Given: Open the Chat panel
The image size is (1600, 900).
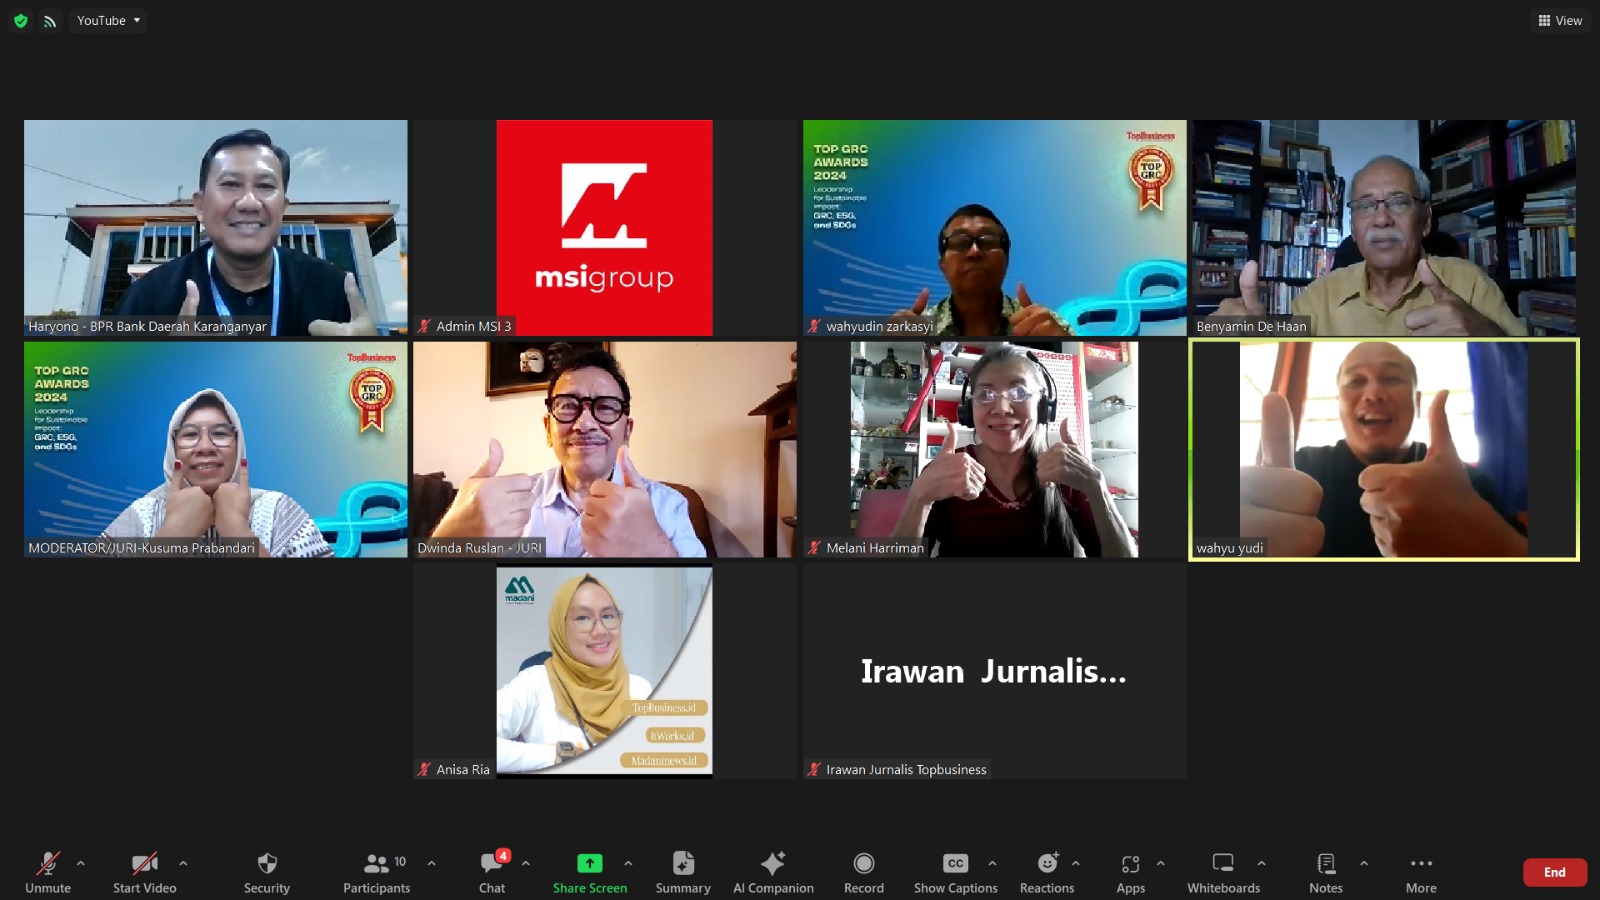Looking at the screenshot, I should (492, 872).
